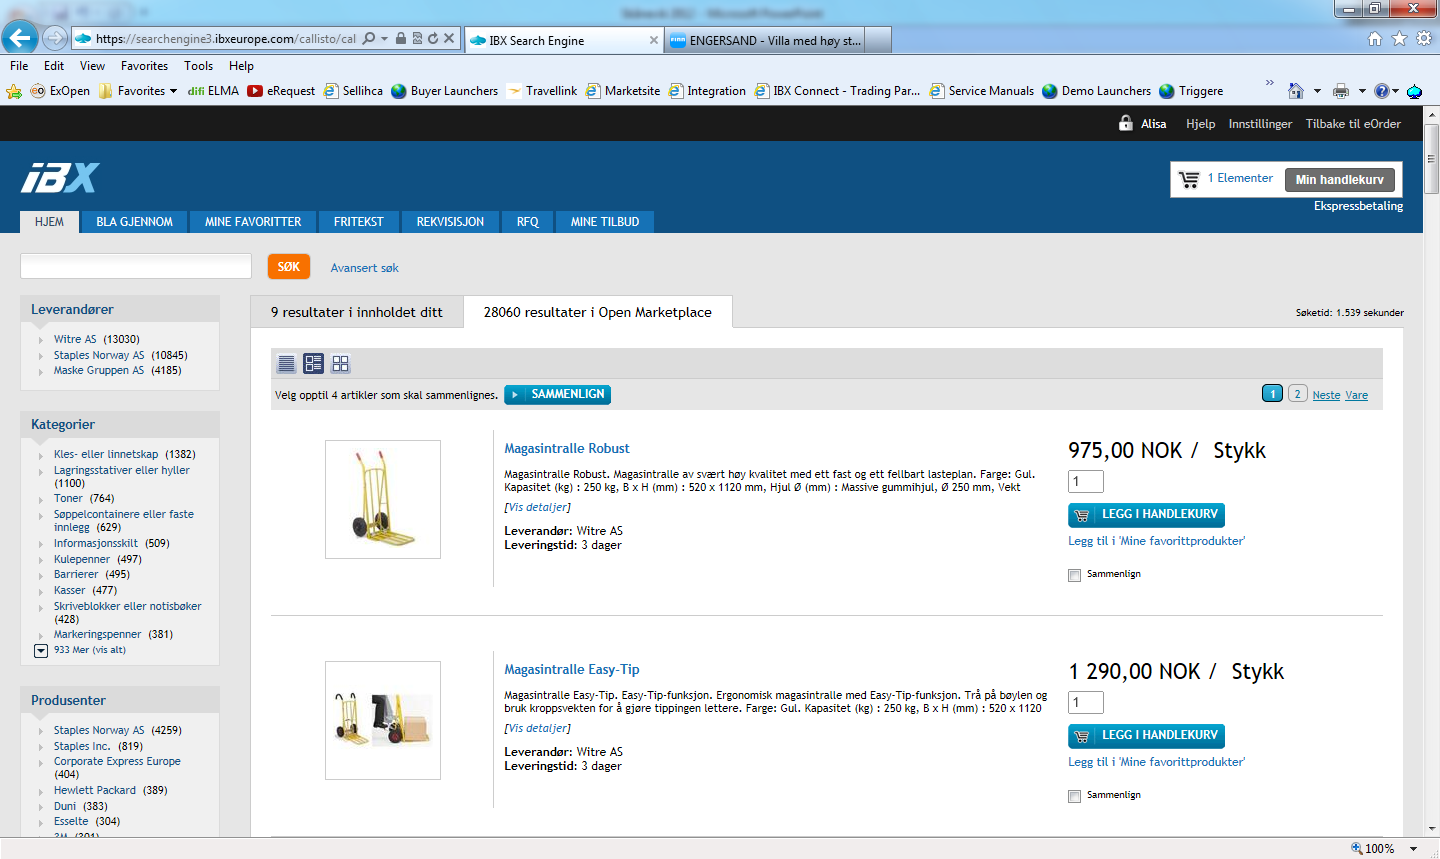Open zoom level dropdown arrow
The height and width of the screenshot is (859, 1440).
coord(1414,848)
